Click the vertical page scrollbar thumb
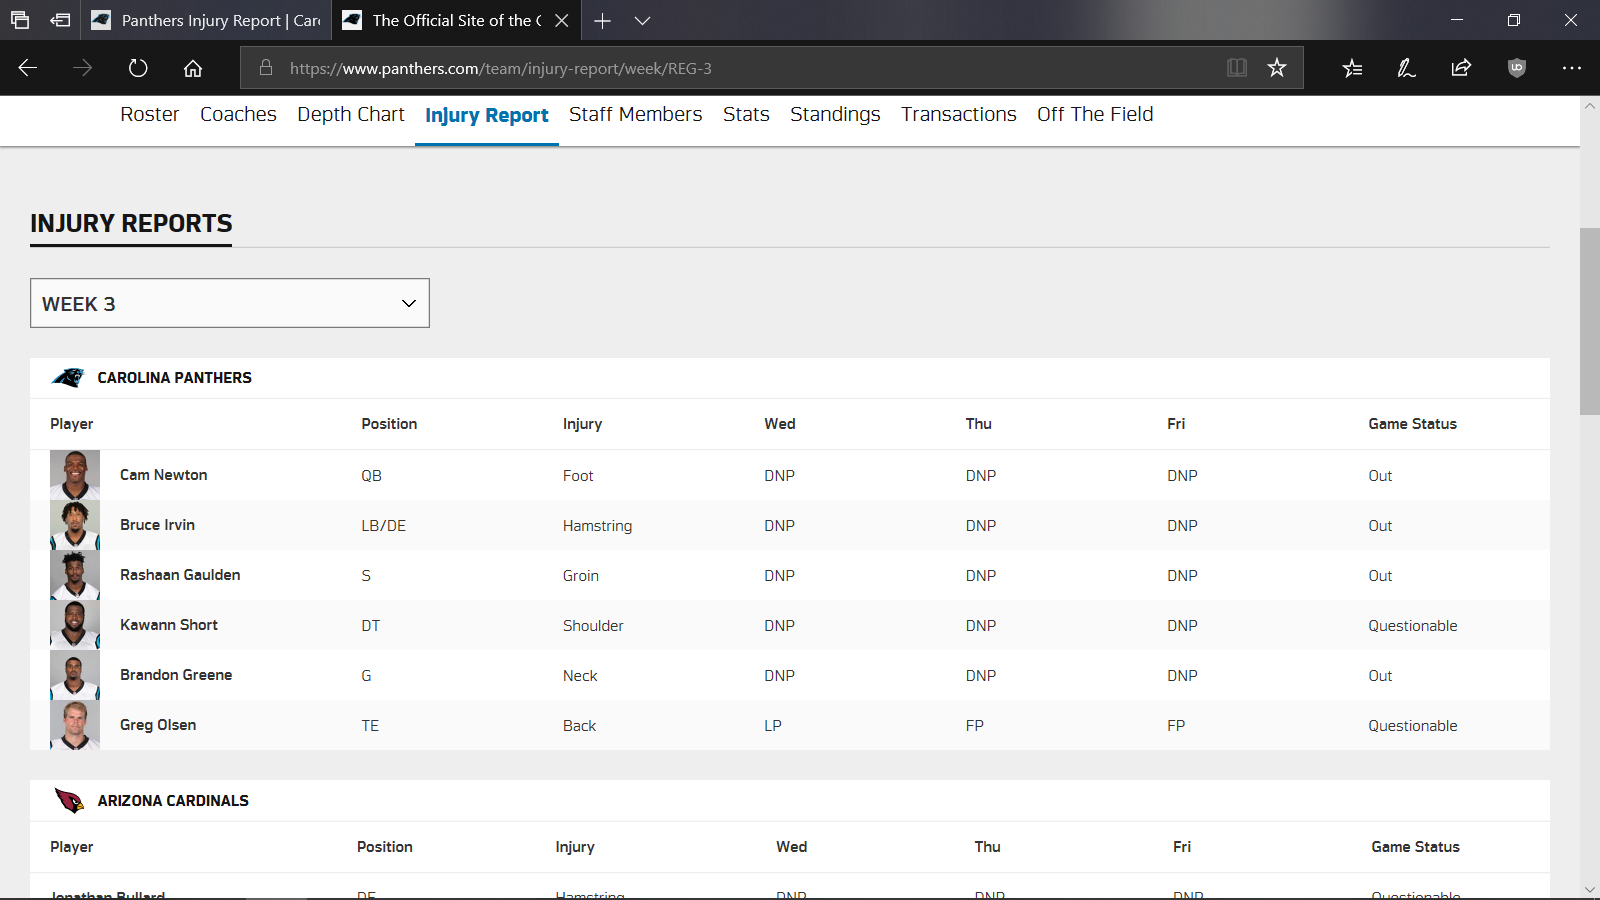 [1590, 321]
